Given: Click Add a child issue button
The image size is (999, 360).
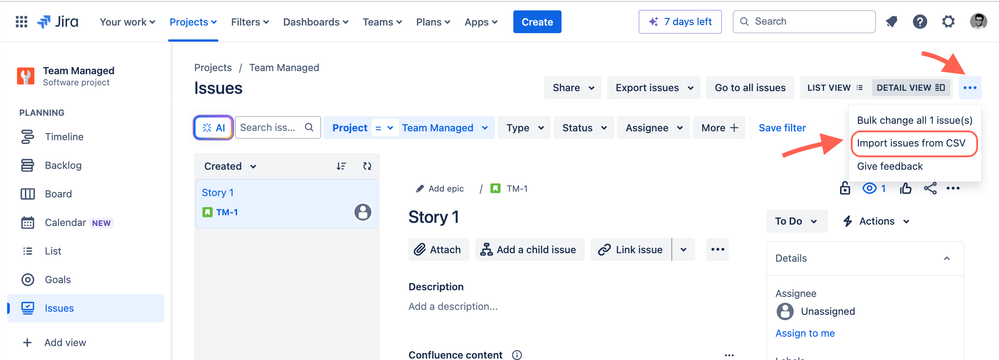Looking at the screenshot, I should pos(530,250).
